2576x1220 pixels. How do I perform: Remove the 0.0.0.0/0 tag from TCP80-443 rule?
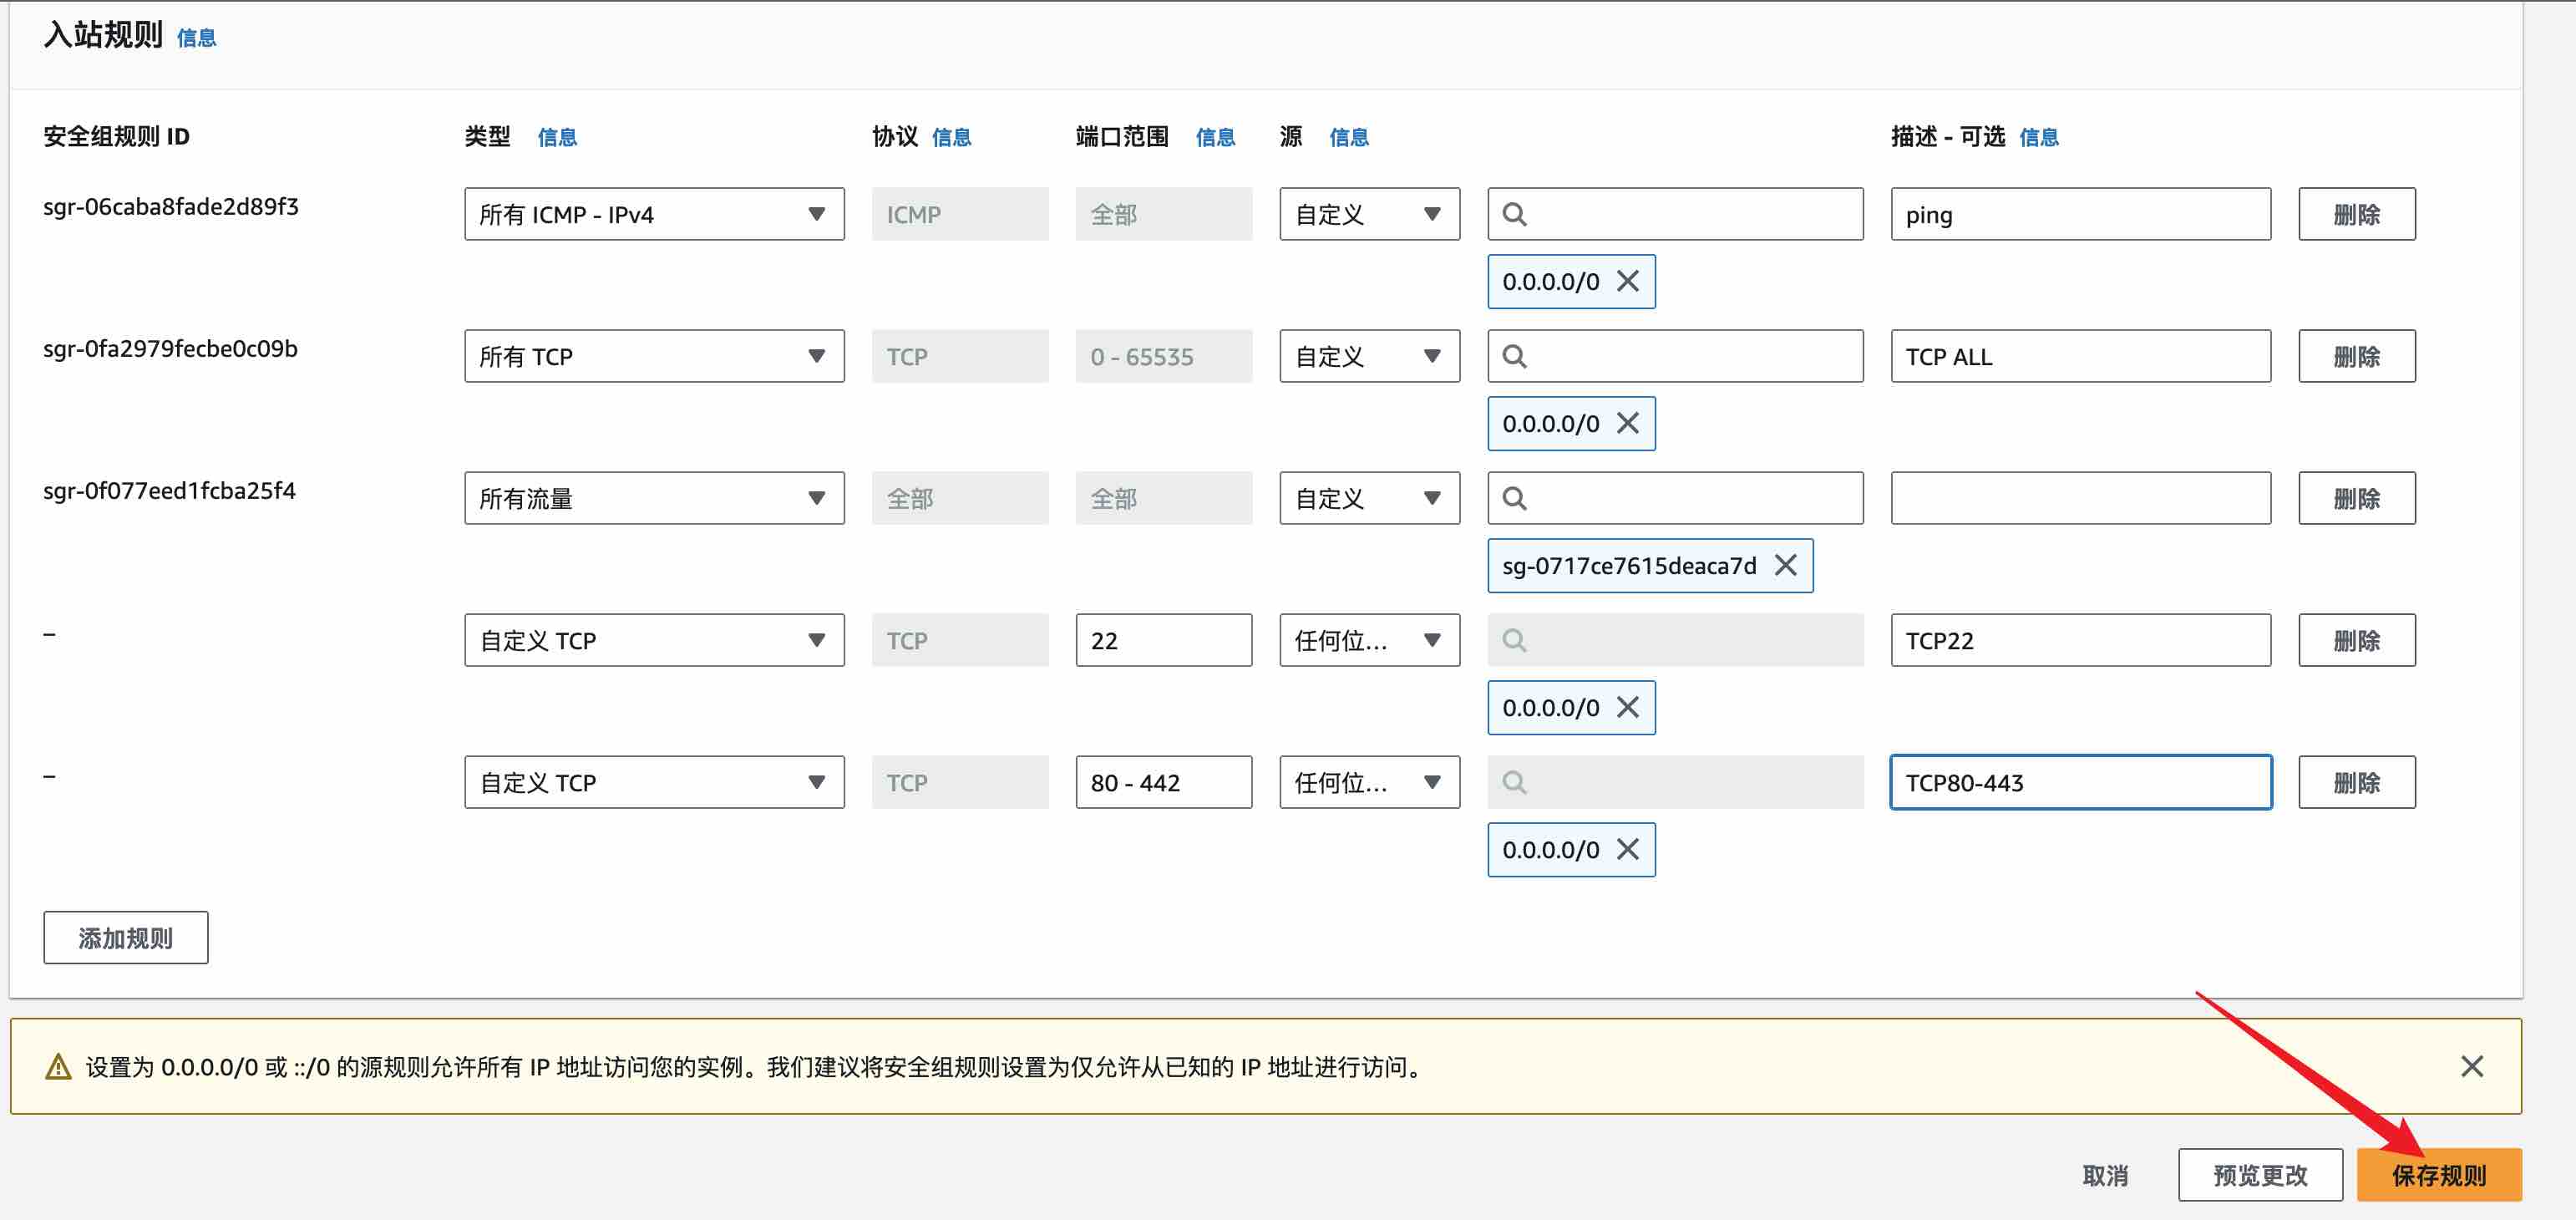[1628, 849]
